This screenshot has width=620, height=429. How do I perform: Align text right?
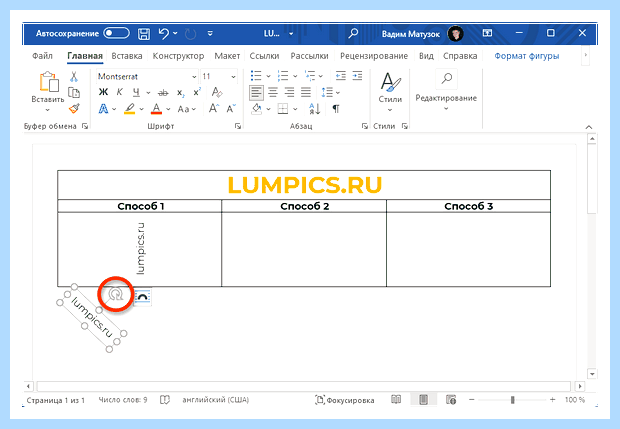pyautogui.click(x=289, y=93)
